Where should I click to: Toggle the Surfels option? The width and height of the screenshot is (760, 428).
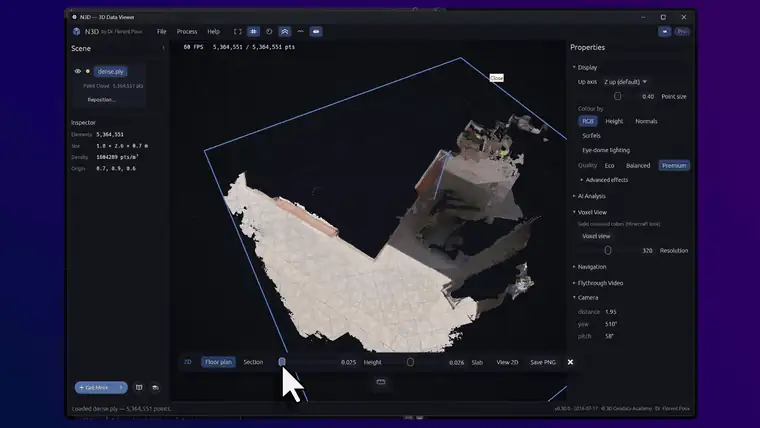click(x=591, y=136)
